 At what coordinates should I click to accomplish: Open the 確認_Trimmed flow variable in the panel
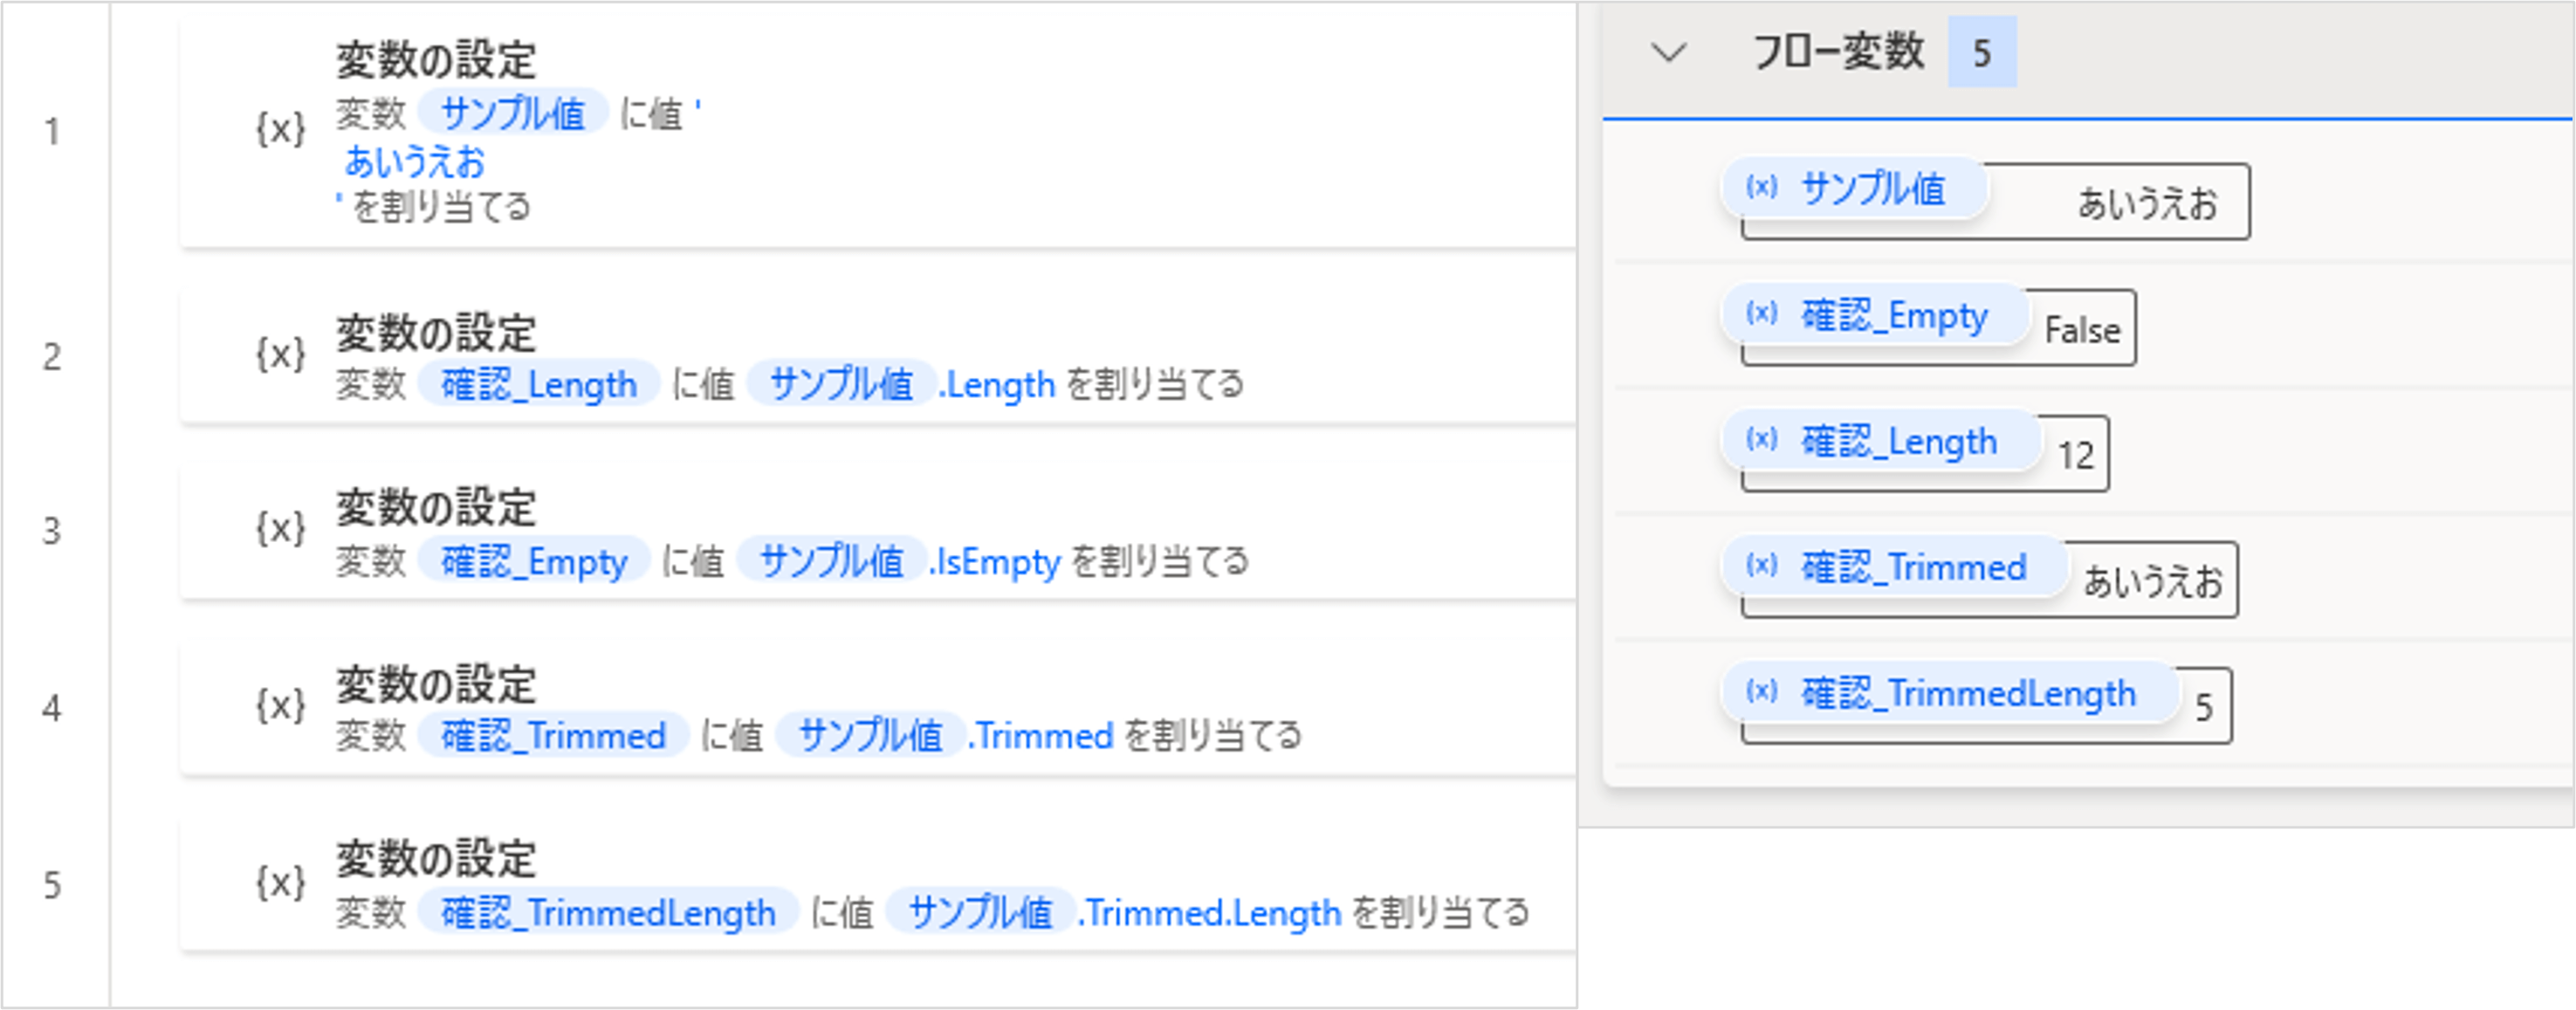pos(1912,567)
